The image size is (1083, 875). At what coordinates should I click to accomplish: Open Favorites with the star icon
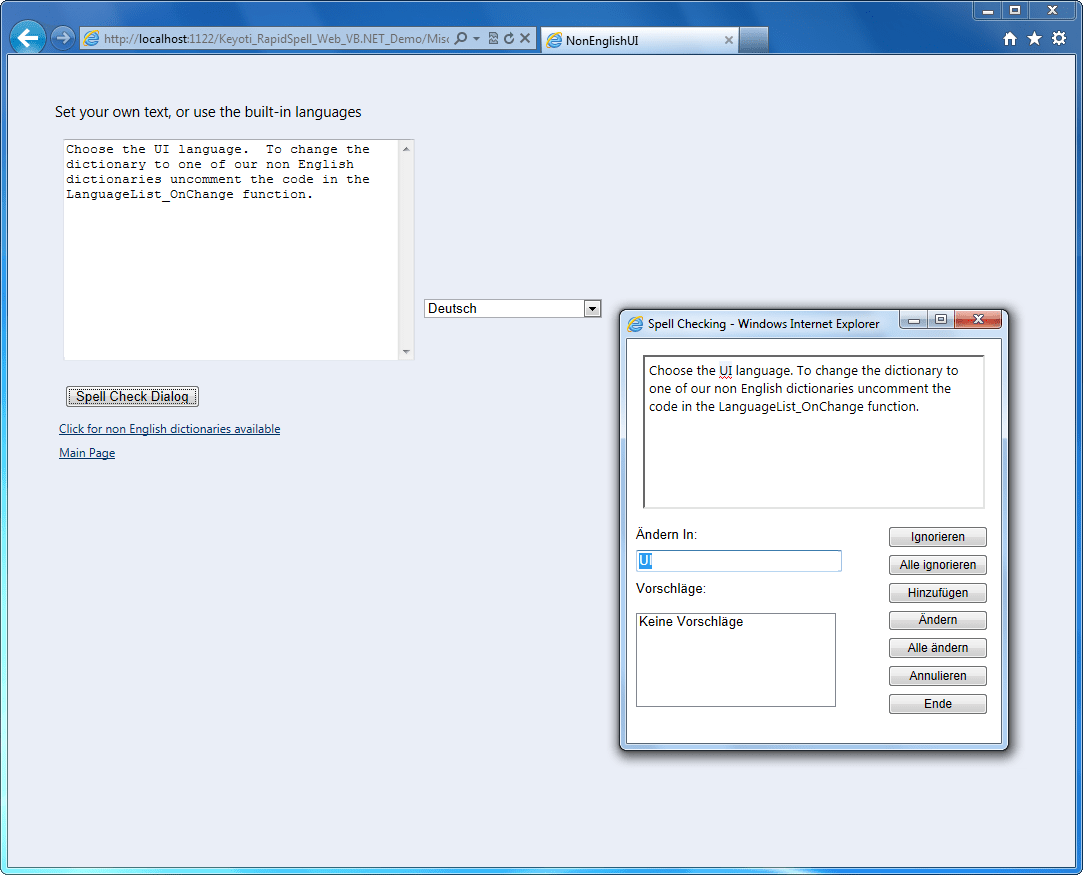pos(1034,37)
